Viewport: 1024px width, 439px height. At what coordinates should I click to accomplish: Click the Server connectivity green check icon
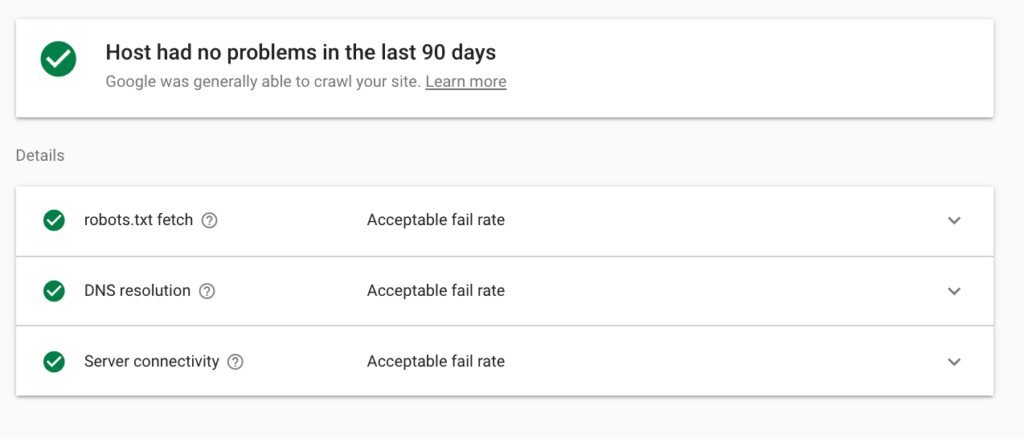pyautogui.click(x=54, y=362)
